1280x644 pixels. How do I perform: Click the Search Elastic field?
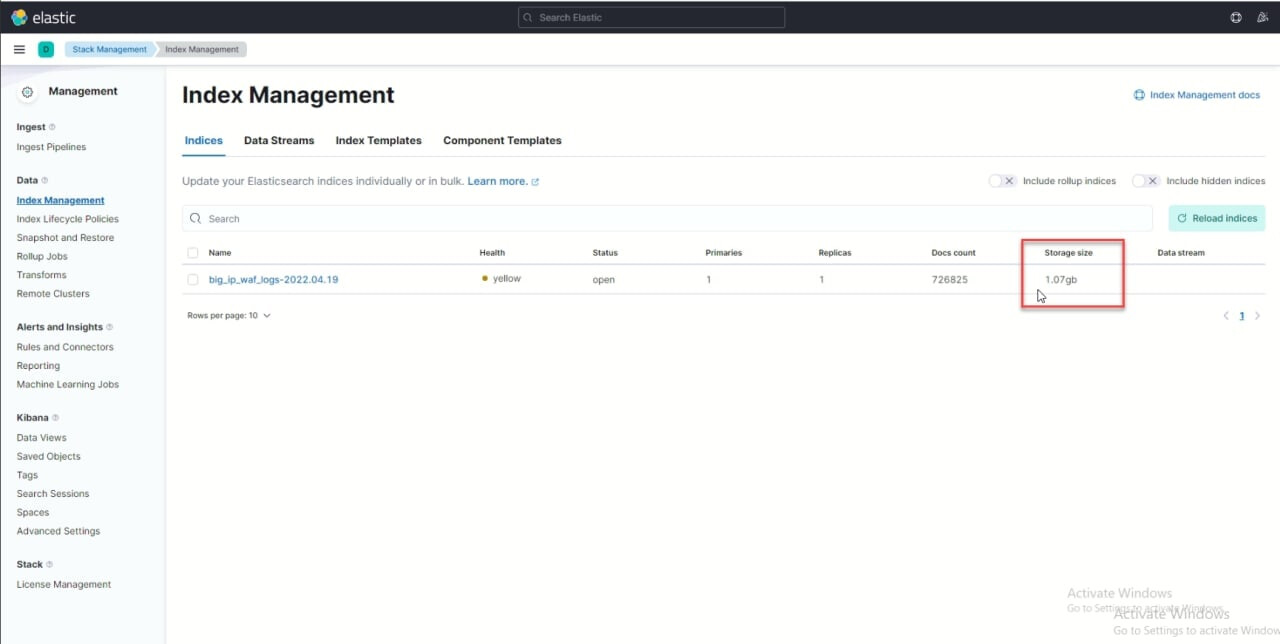click(x=651, y=17)
